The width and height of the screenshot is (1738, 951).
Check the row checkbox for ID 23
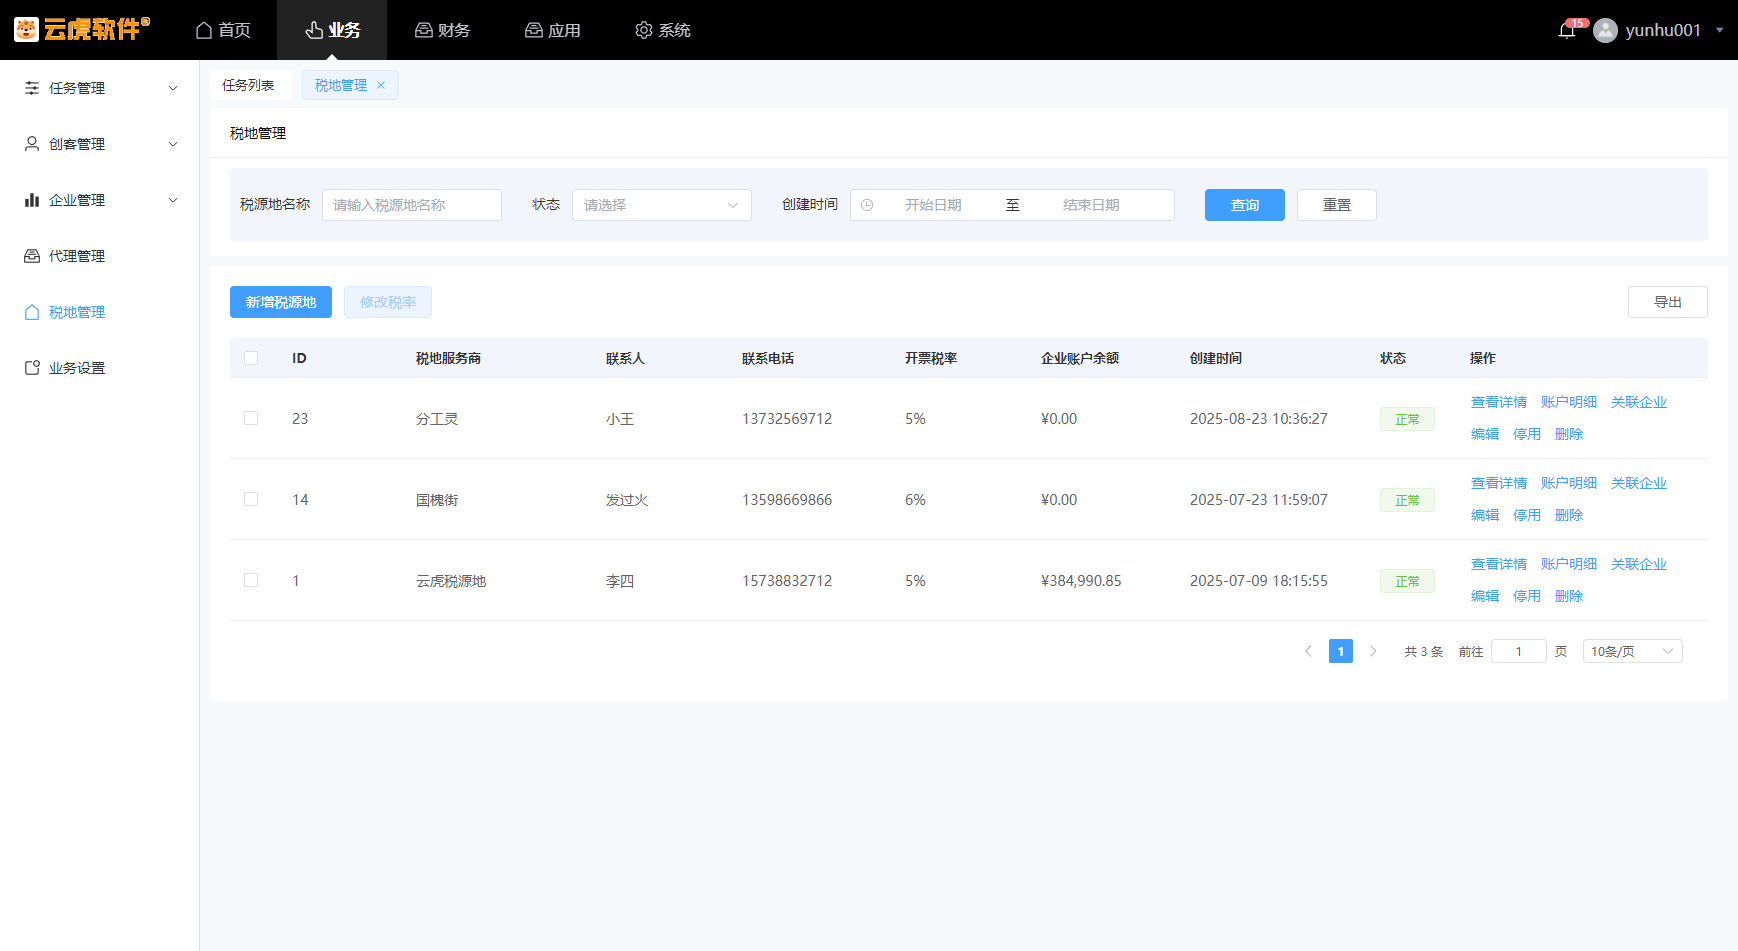[x=251, y=418]
